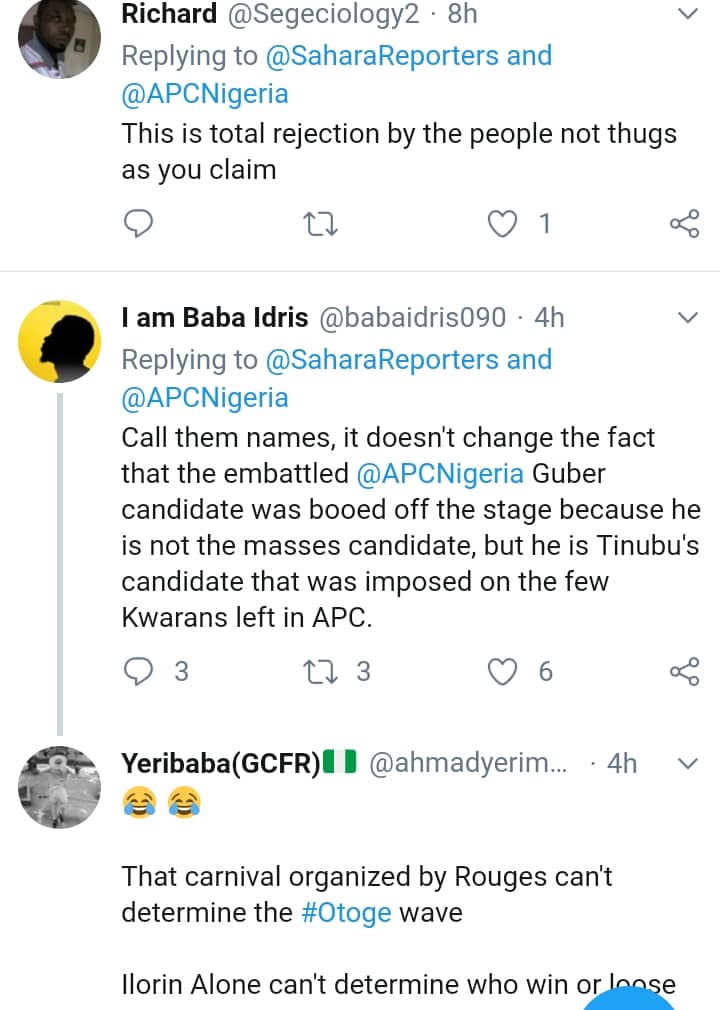
Task: Reply to Baba Idris's tweet
Action: tap(136, 671)
